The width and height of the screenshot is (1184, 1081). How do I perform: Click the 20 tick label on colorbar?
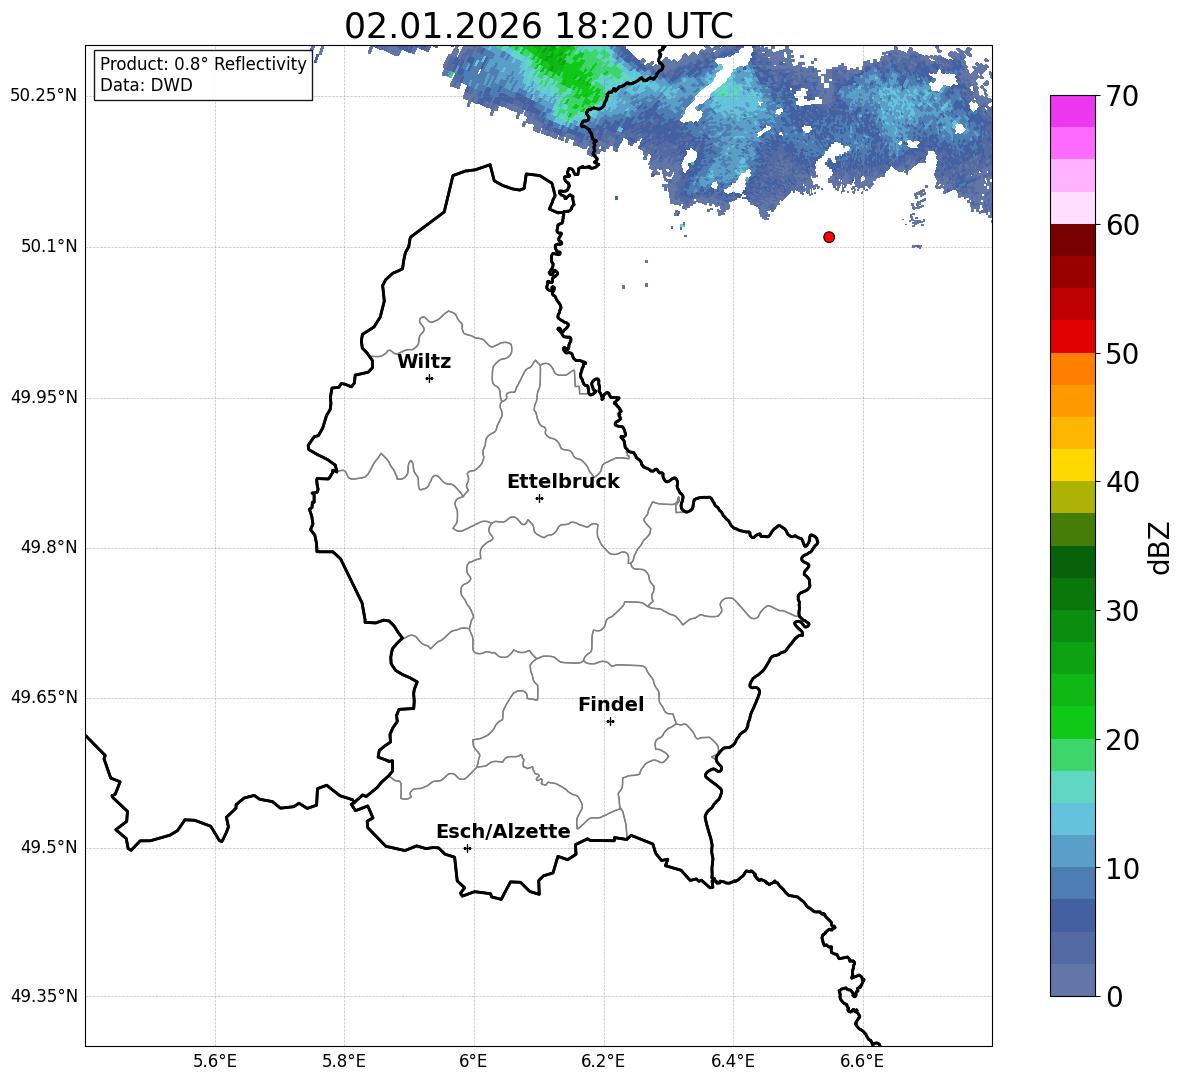1122,740
